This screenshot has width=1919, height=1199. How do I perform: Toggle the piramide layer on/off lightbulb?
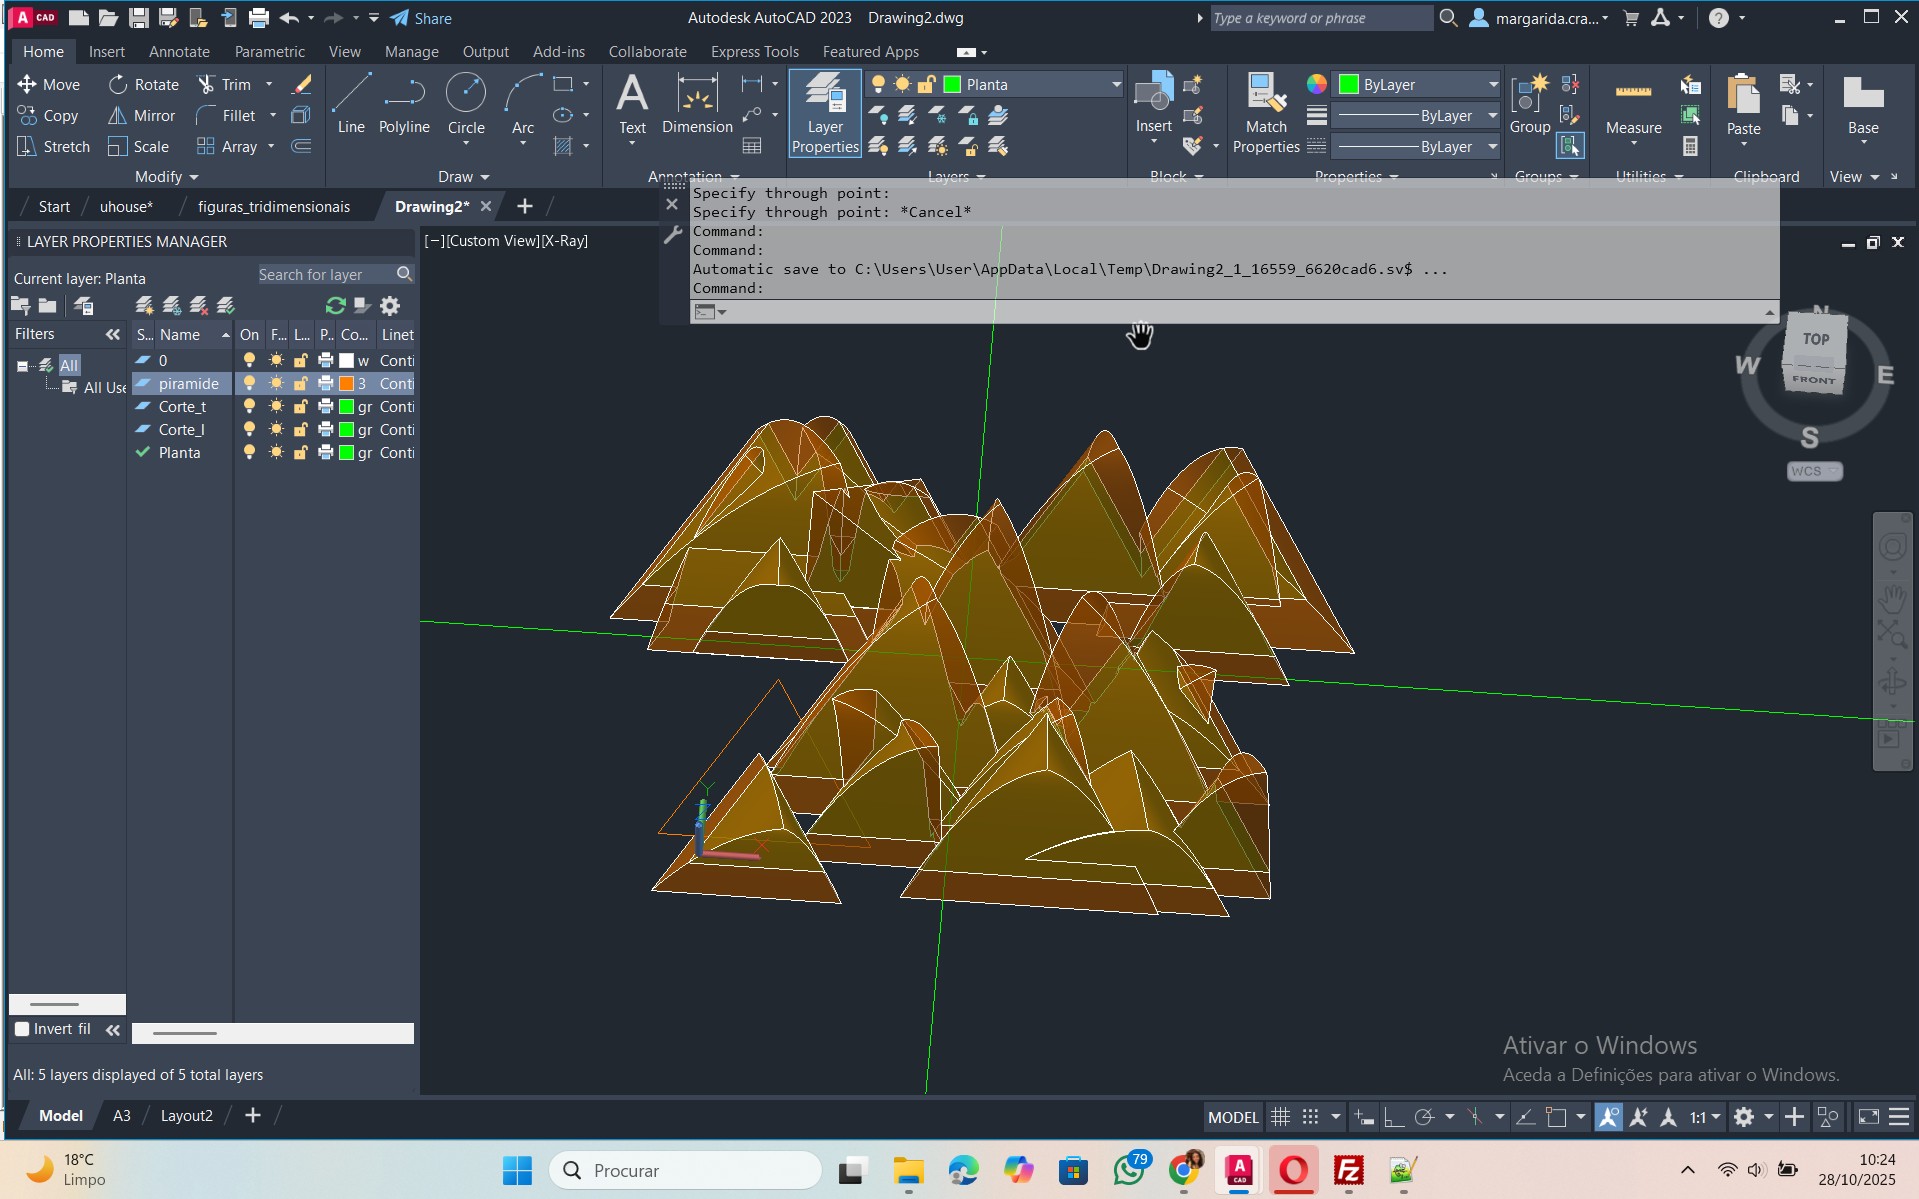coord(249,384)
